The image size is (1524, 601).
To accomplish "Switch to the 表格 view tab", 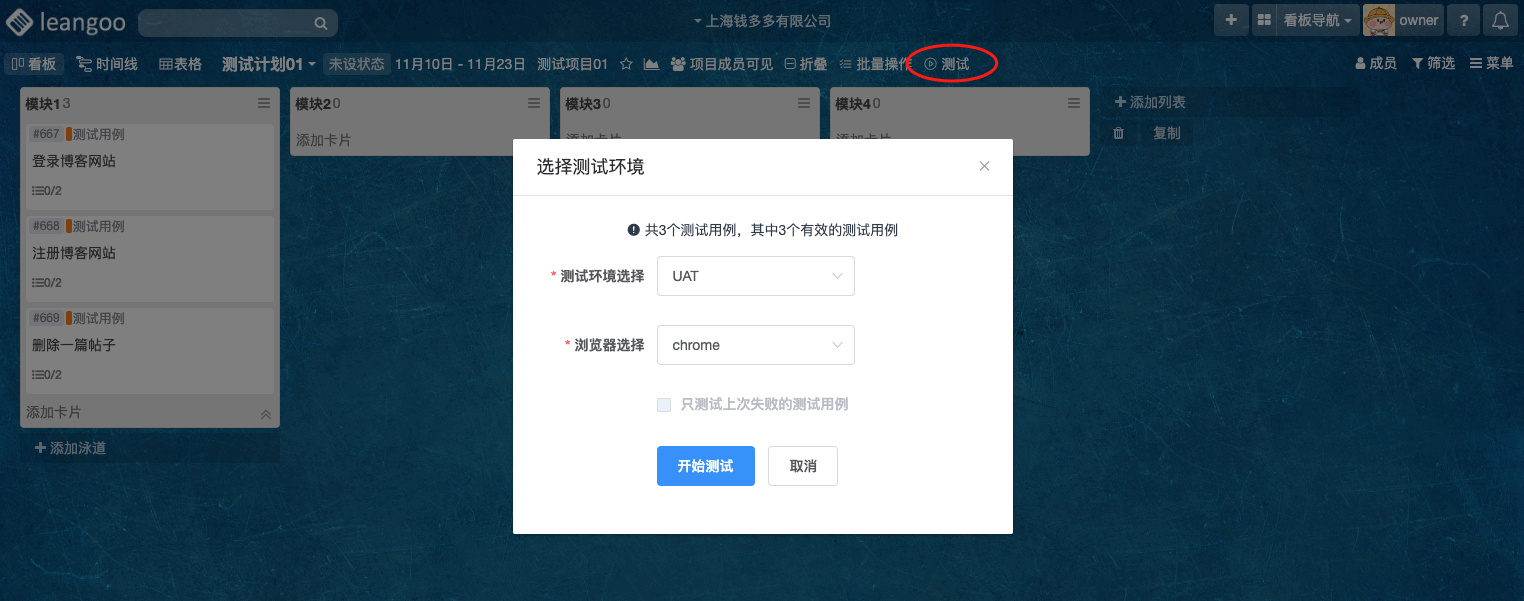I will tap(181, 64).
